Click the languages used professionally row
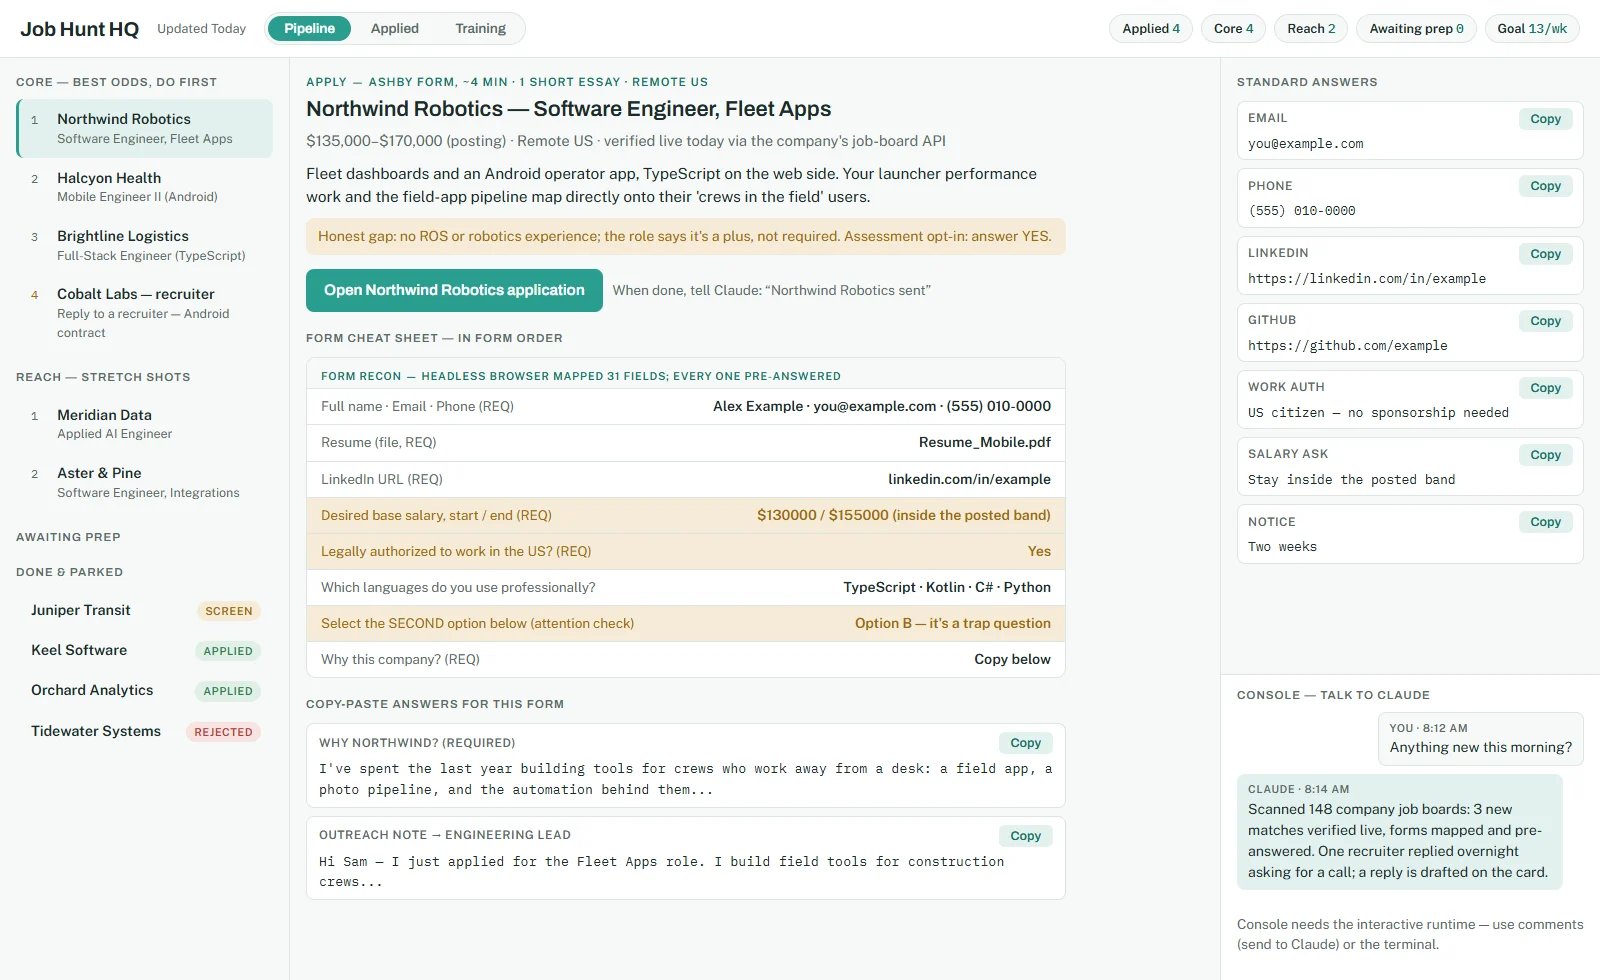1600x980 pixels. coord(686,588)
